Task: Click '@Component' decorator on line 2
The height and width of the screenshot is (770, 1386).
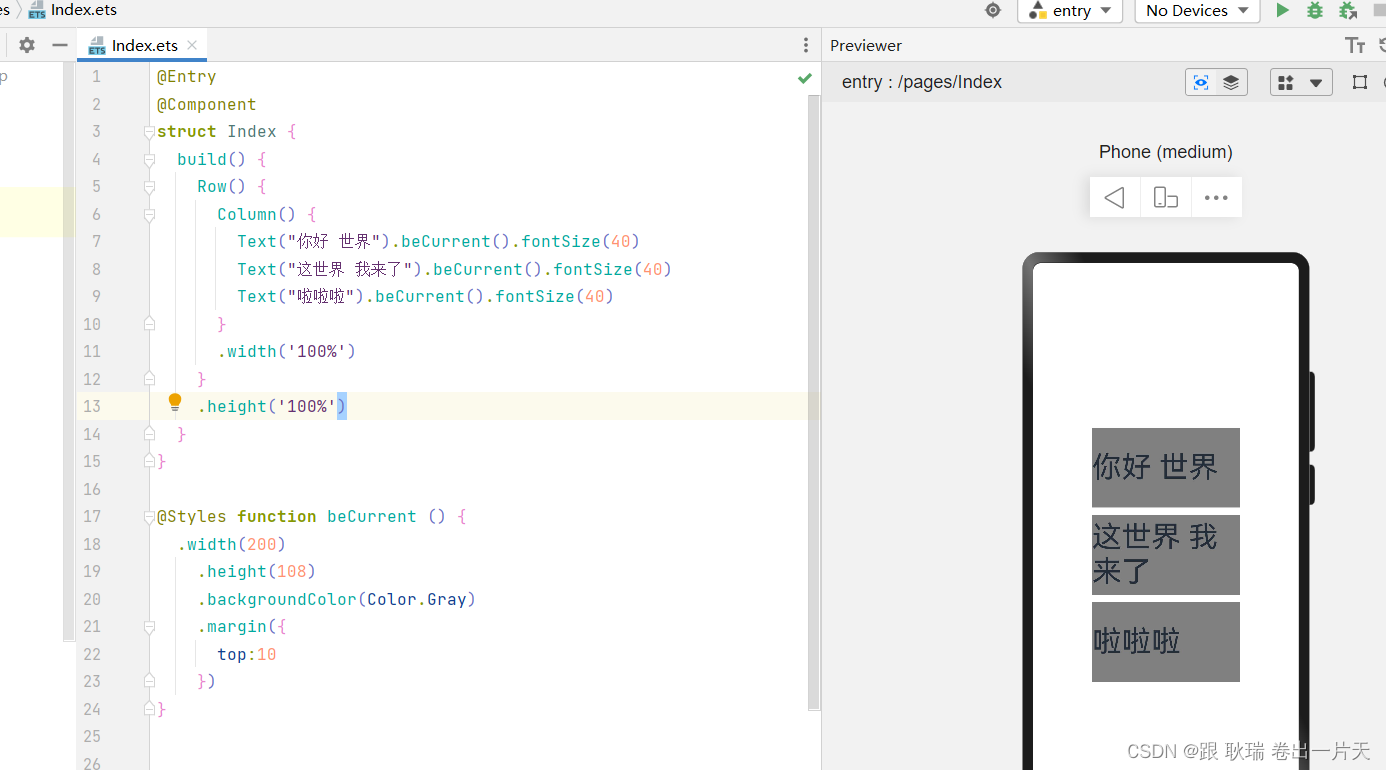Action: click(x=207, y=104)
